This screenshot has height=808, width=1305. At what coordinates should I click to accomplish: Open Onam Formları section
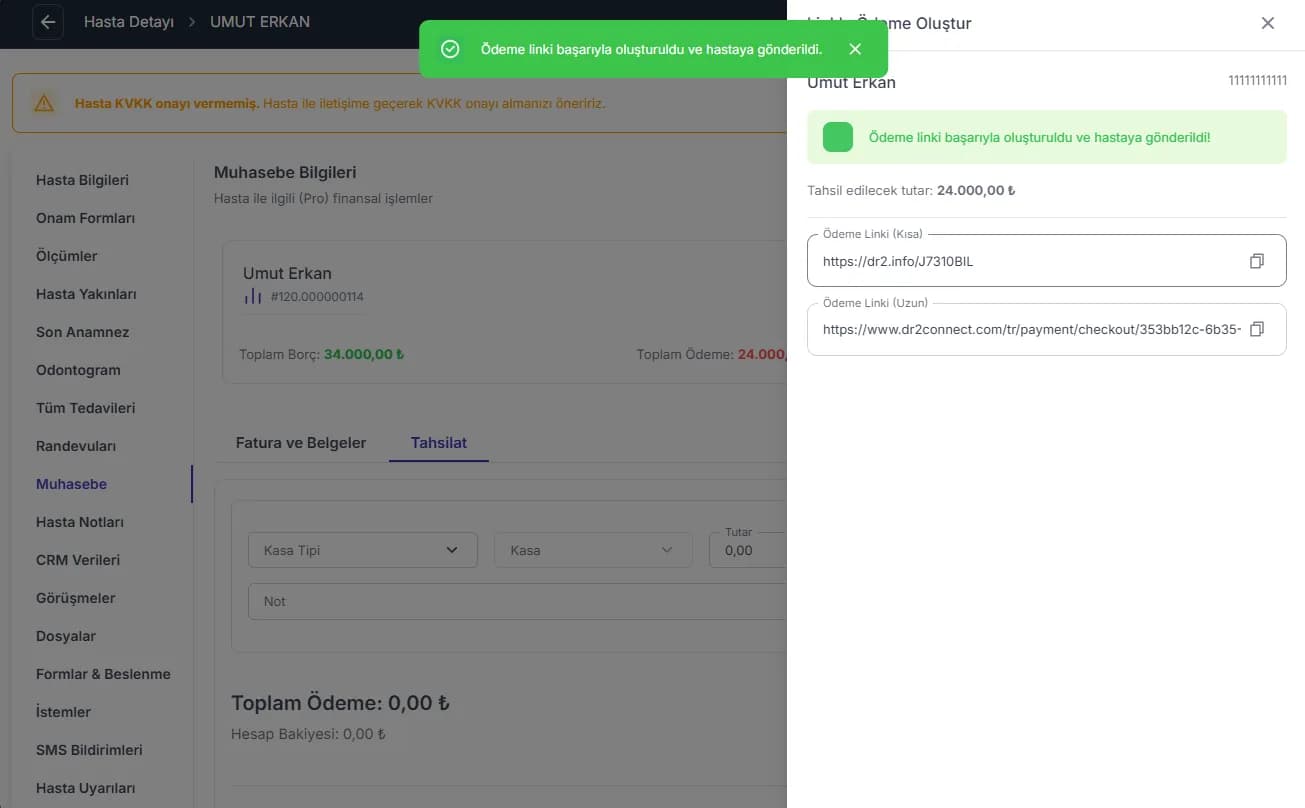[x=86, y=218]
